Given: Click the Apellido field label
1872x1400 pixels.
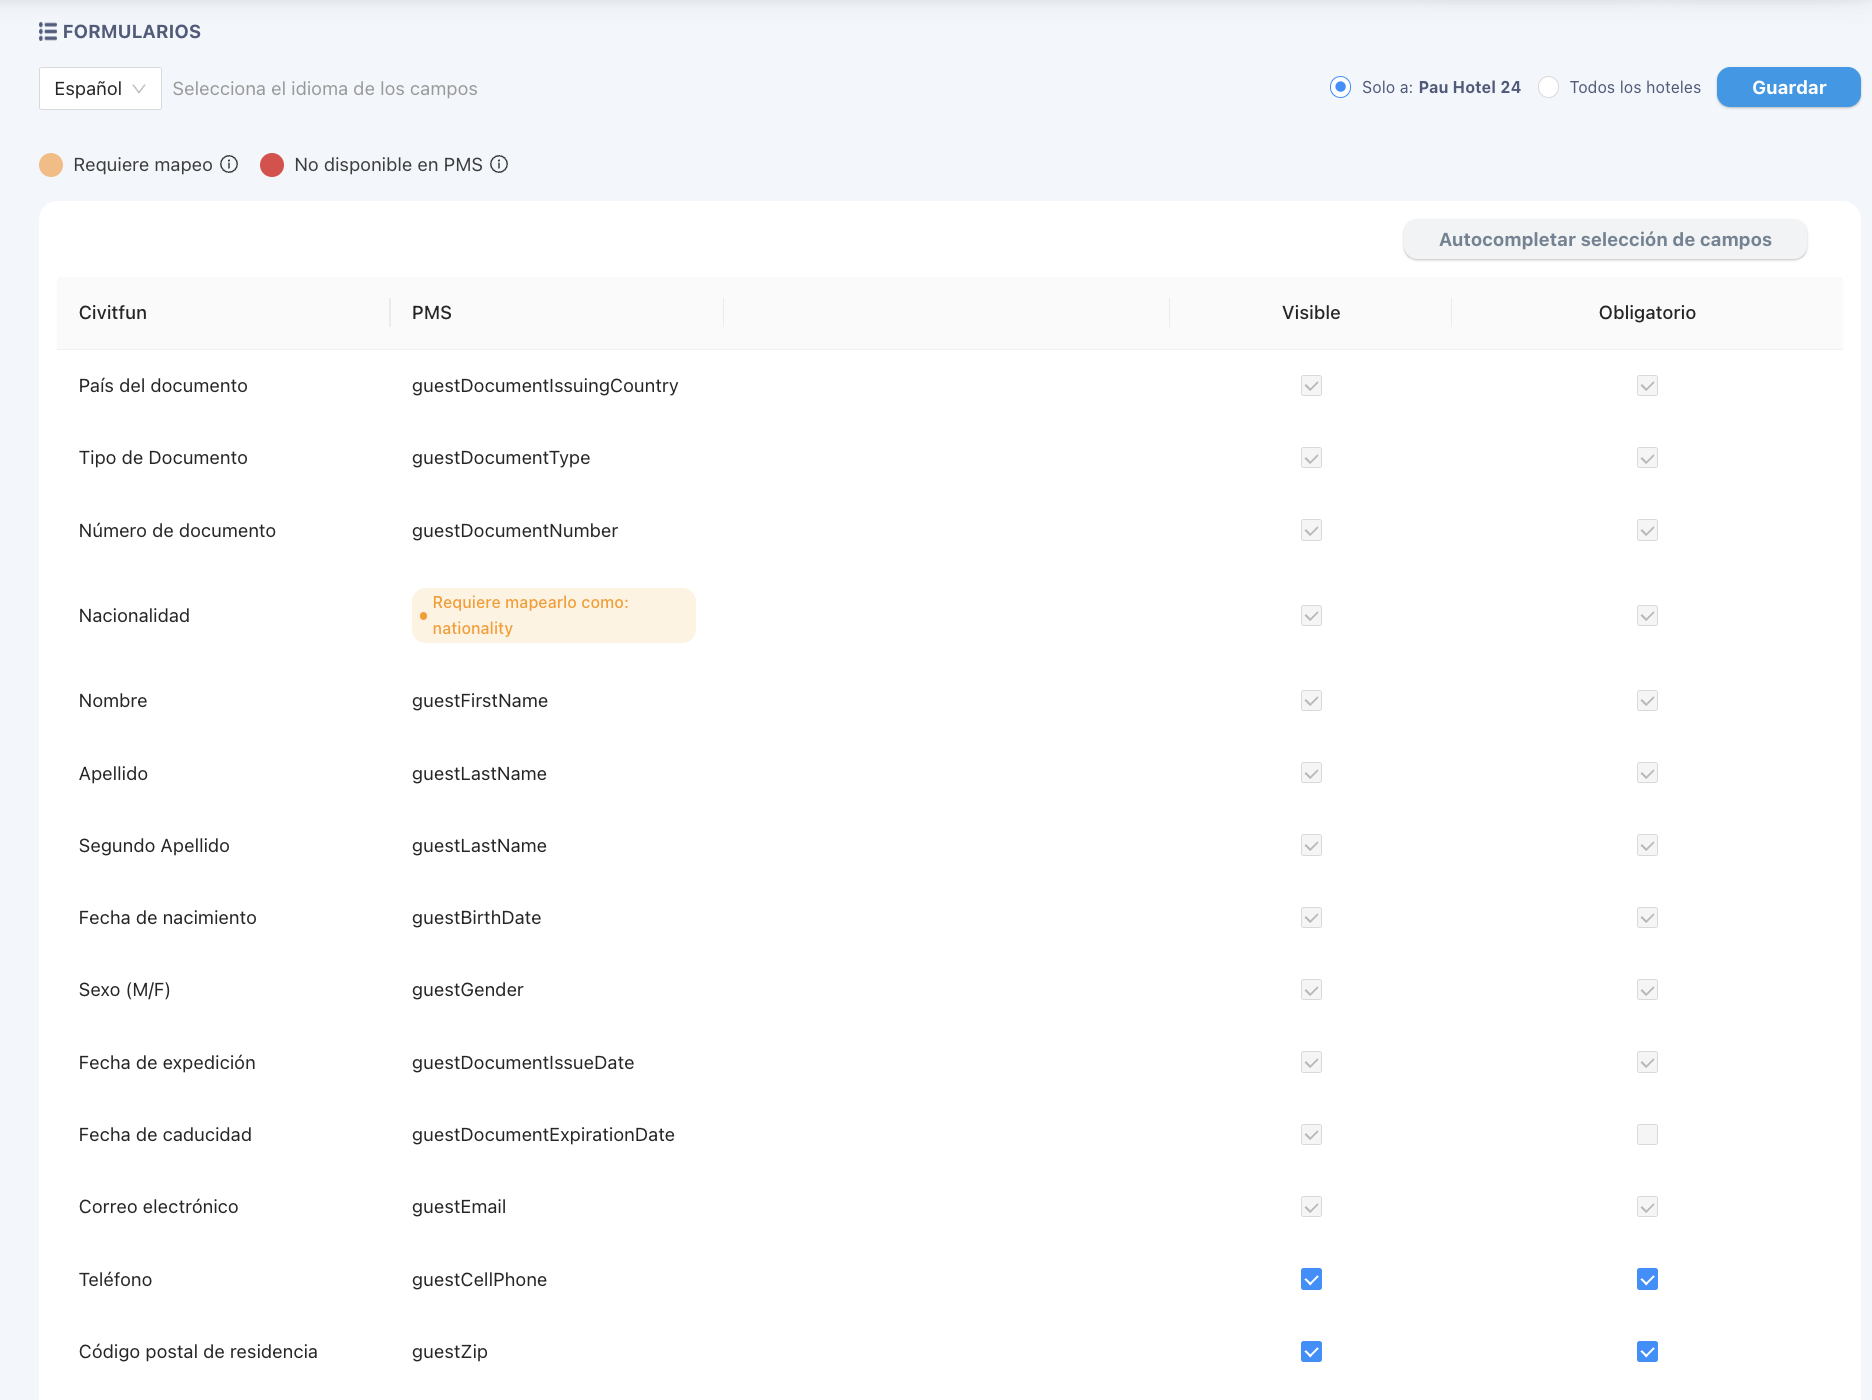Looking at the screenshot, I should click(113, 774).
